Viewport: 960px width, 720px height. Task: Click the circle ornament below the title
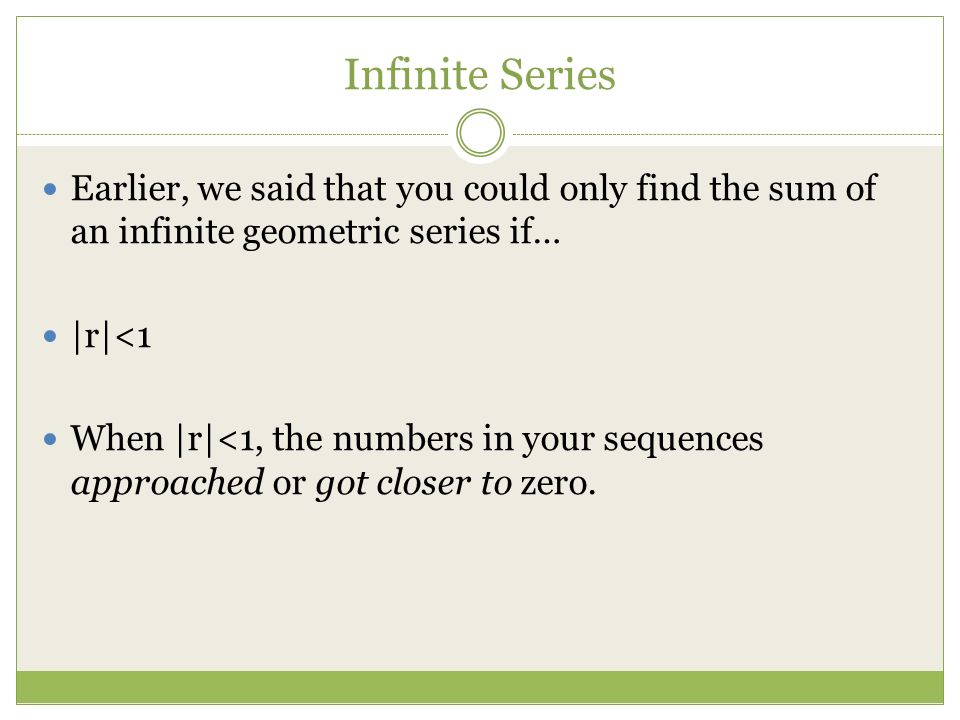pyautogui.click(x=481, y=133)
